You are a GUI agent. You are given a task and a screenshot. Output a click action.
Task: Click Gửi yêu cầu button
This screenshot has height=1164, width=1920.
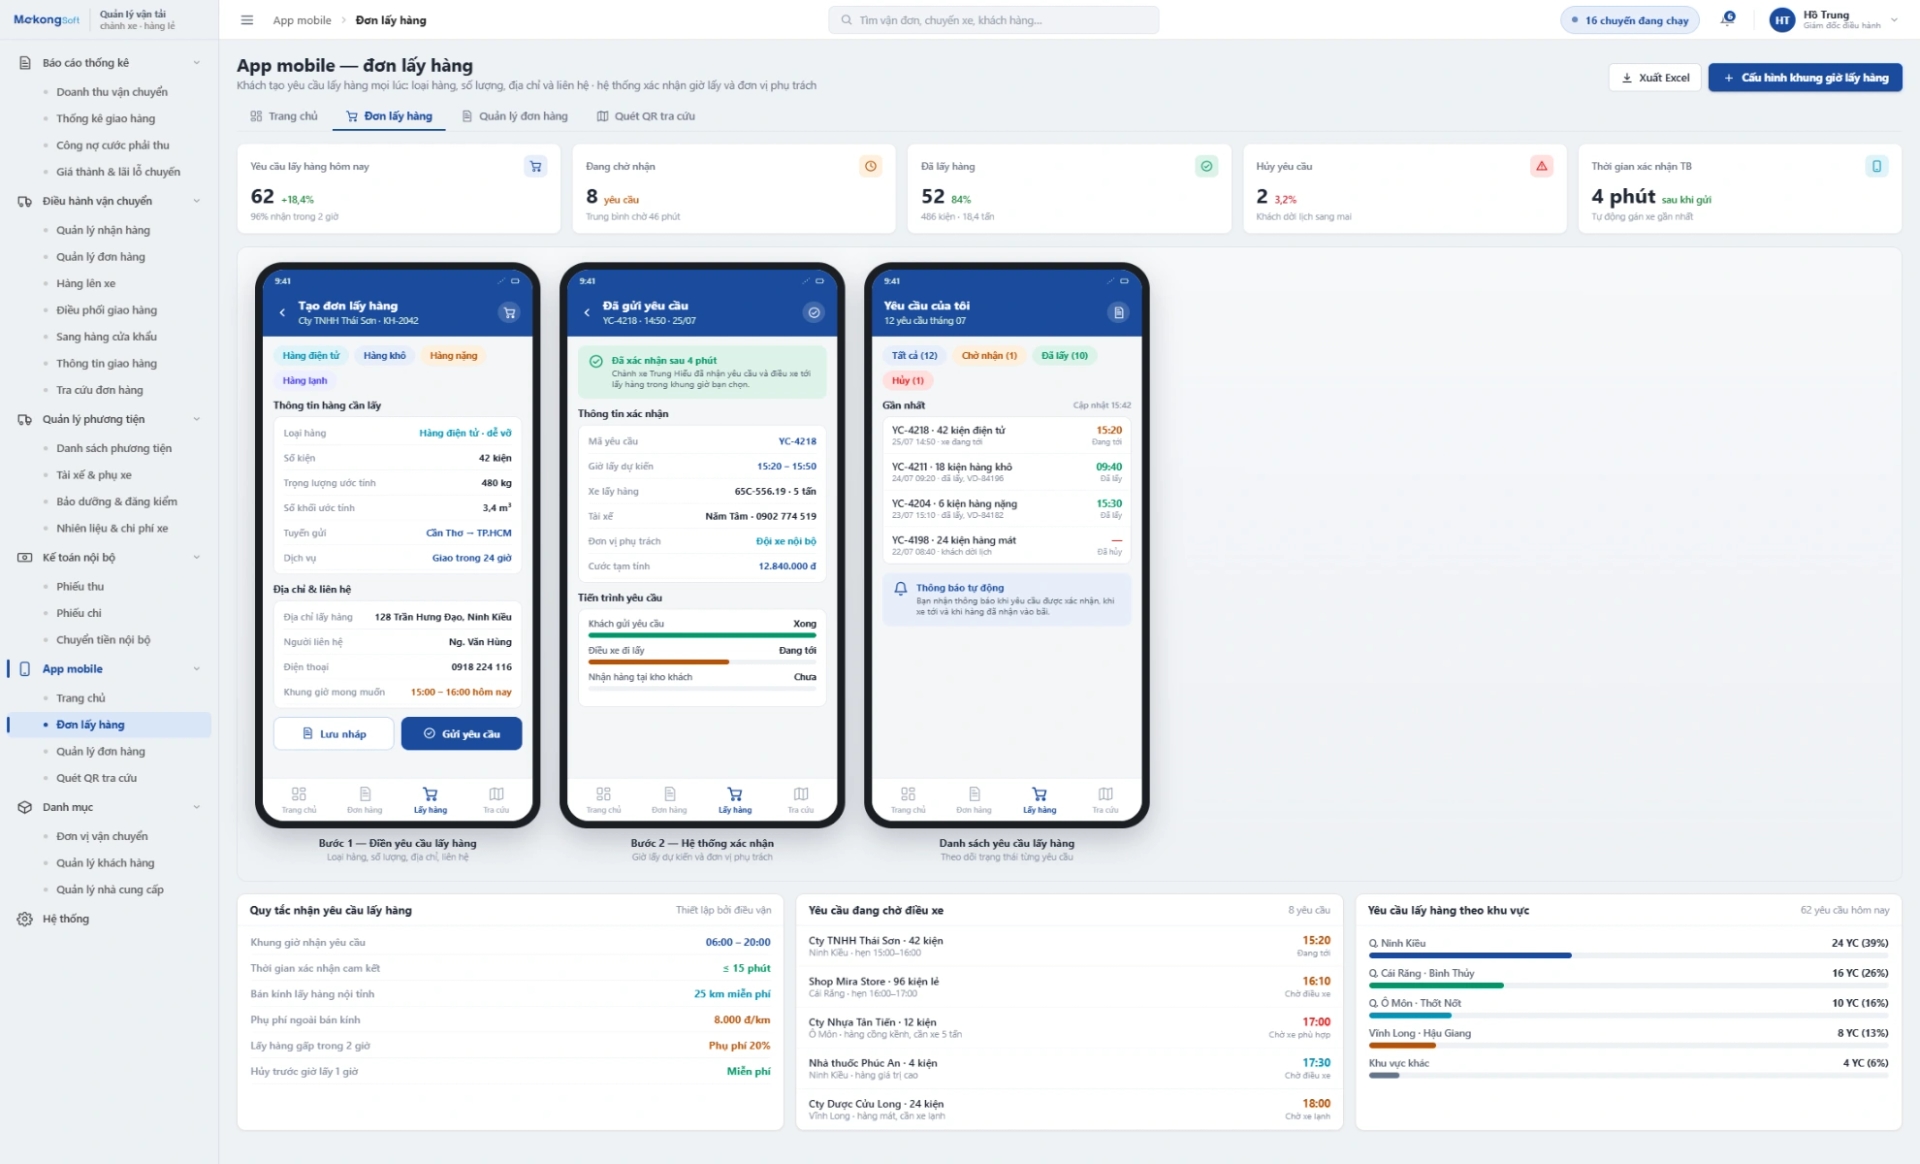[x=461, y=734]
